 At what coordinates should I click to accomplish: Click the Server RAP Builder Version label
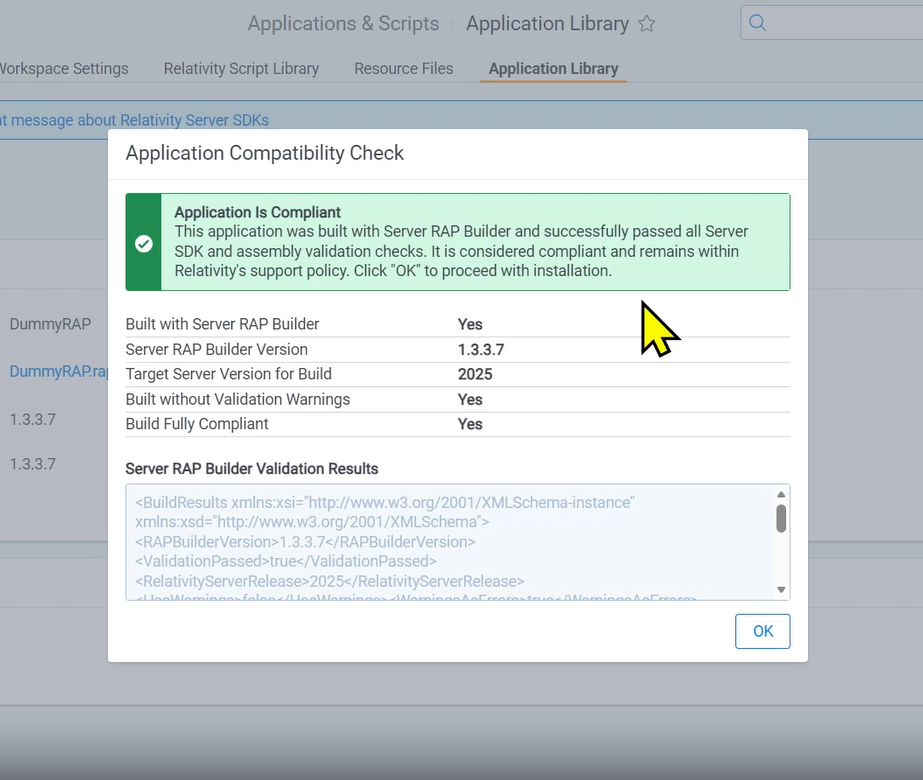217,350
